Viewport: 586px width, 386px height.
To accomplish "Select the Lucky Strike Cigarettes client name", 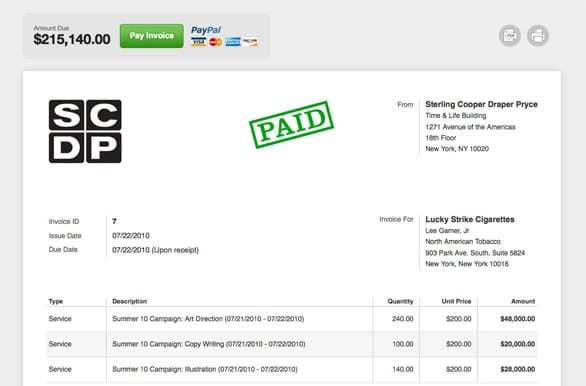I will tap(470, 219).
